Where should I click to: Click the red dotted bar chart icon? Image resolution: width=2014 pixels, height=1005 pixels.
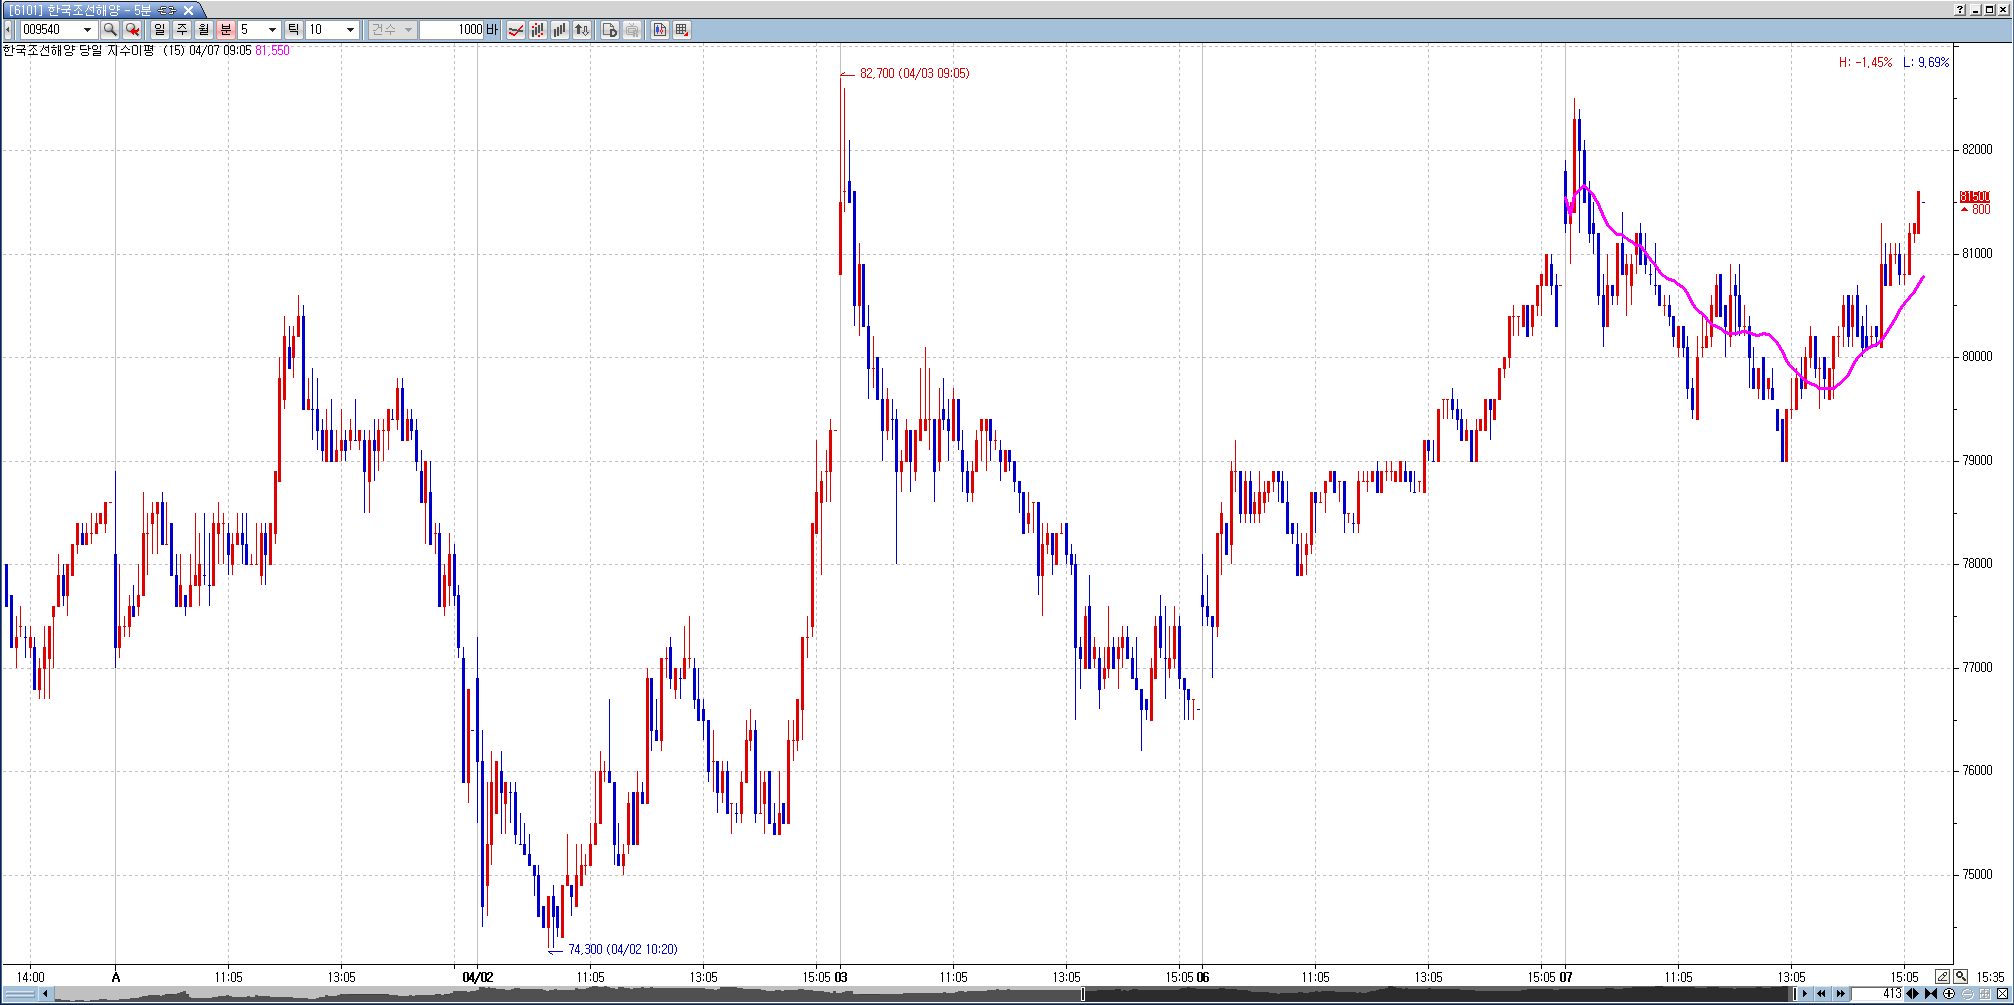[538, 30]
